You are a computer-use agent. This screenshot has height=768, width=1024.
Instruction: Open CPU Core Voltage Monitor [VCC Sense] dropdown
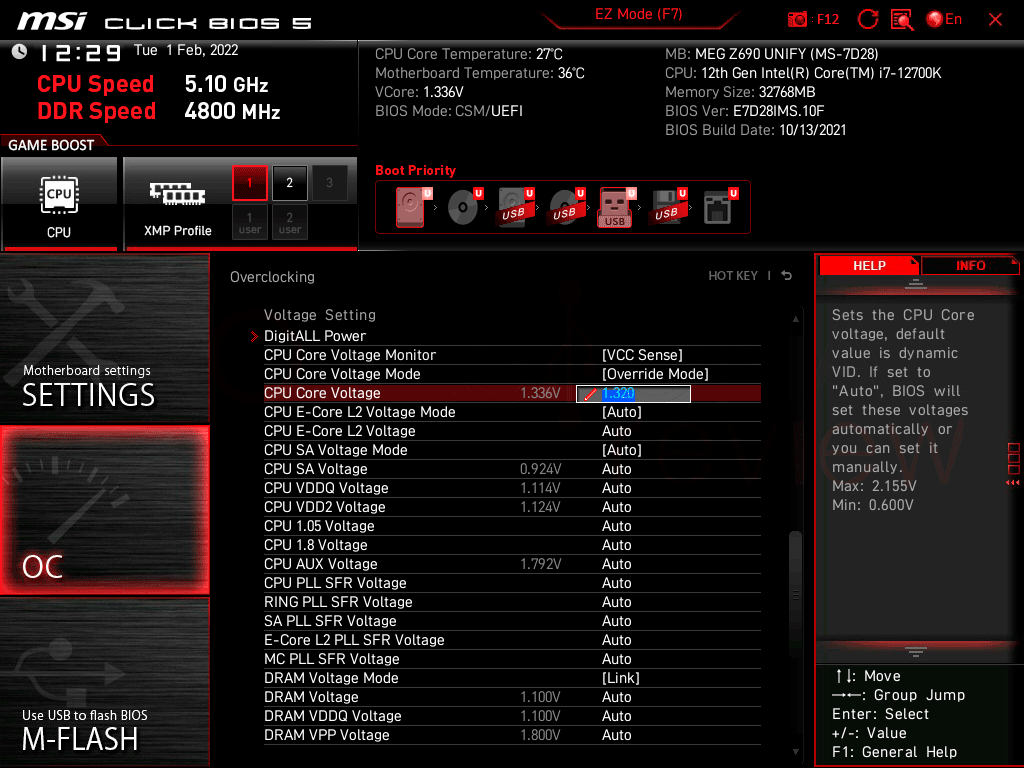point(642,355)
